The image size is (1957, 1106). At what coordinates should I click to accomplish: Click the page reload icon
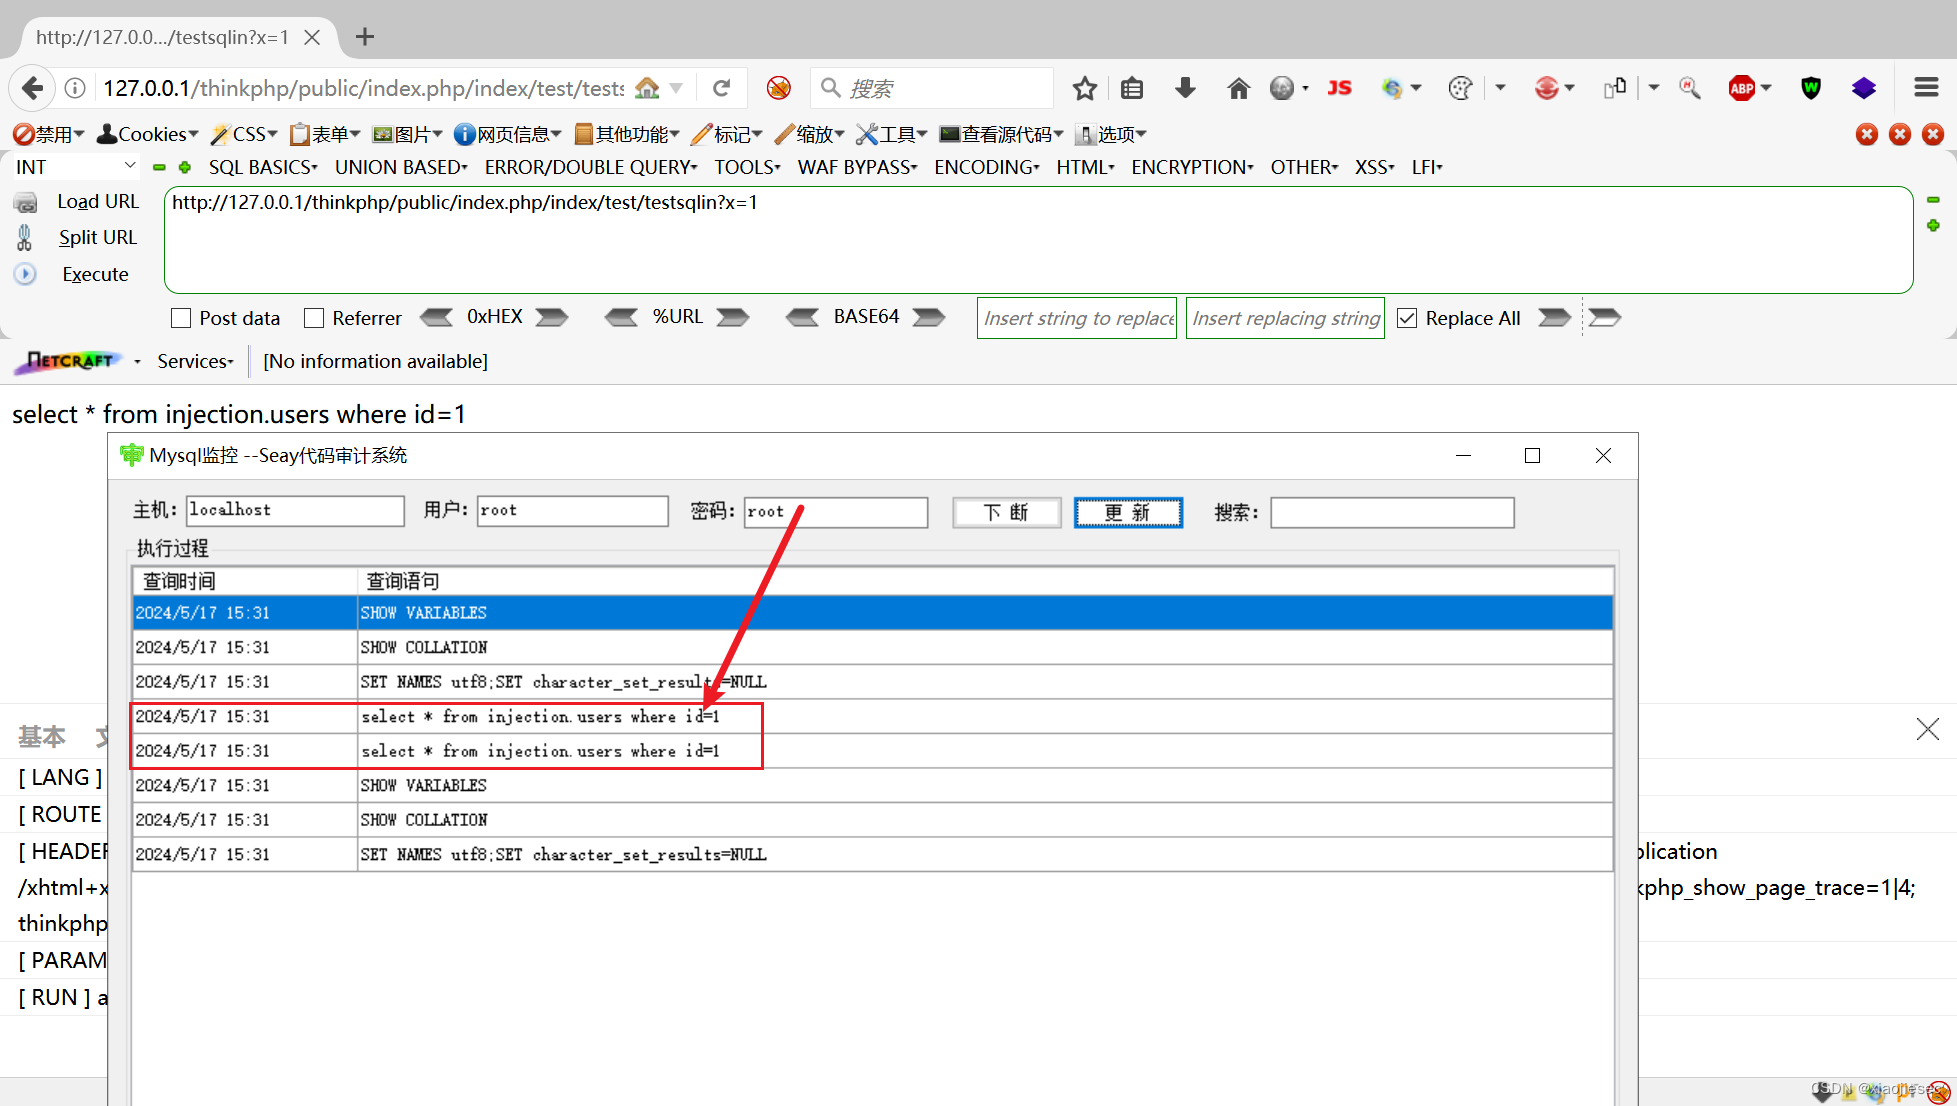tap(722, 88)
